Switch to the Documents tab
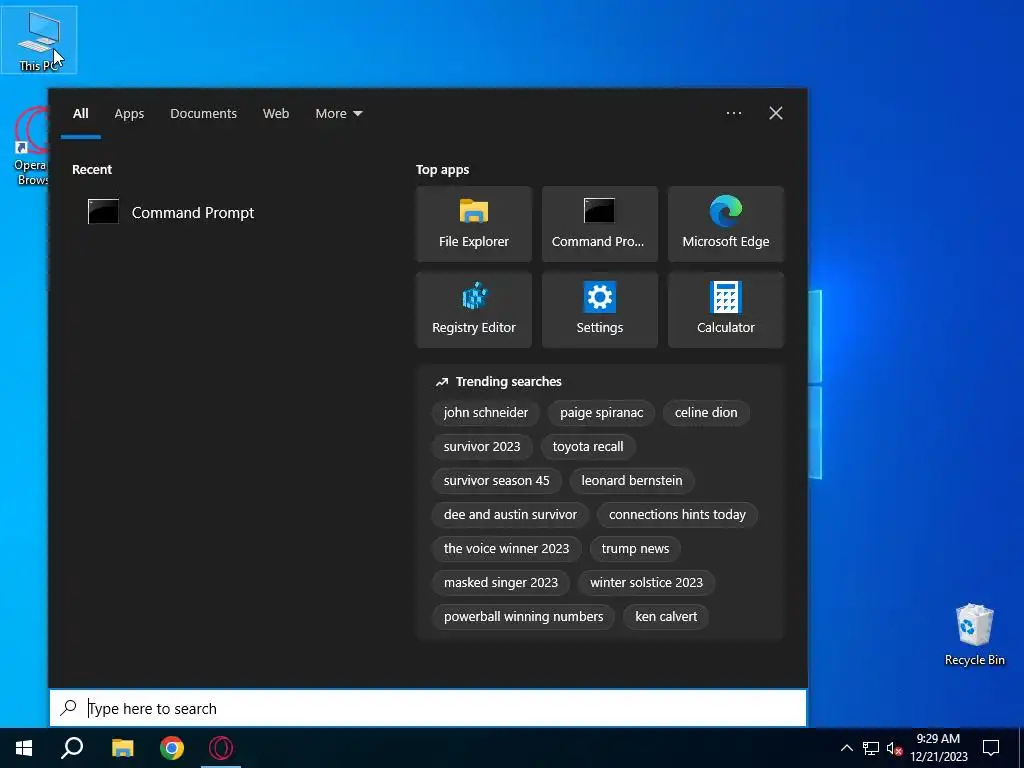This screenshot has width=1024, height=768. pyautogui.click(x=203, y=114)
